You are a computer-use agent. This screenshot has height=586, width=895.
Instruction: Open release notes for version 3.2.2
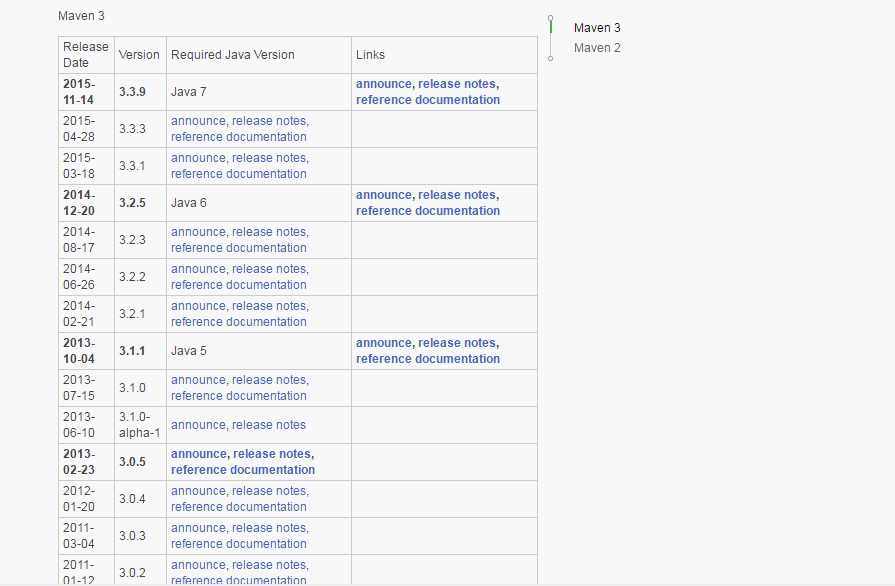tap(268, 269)
